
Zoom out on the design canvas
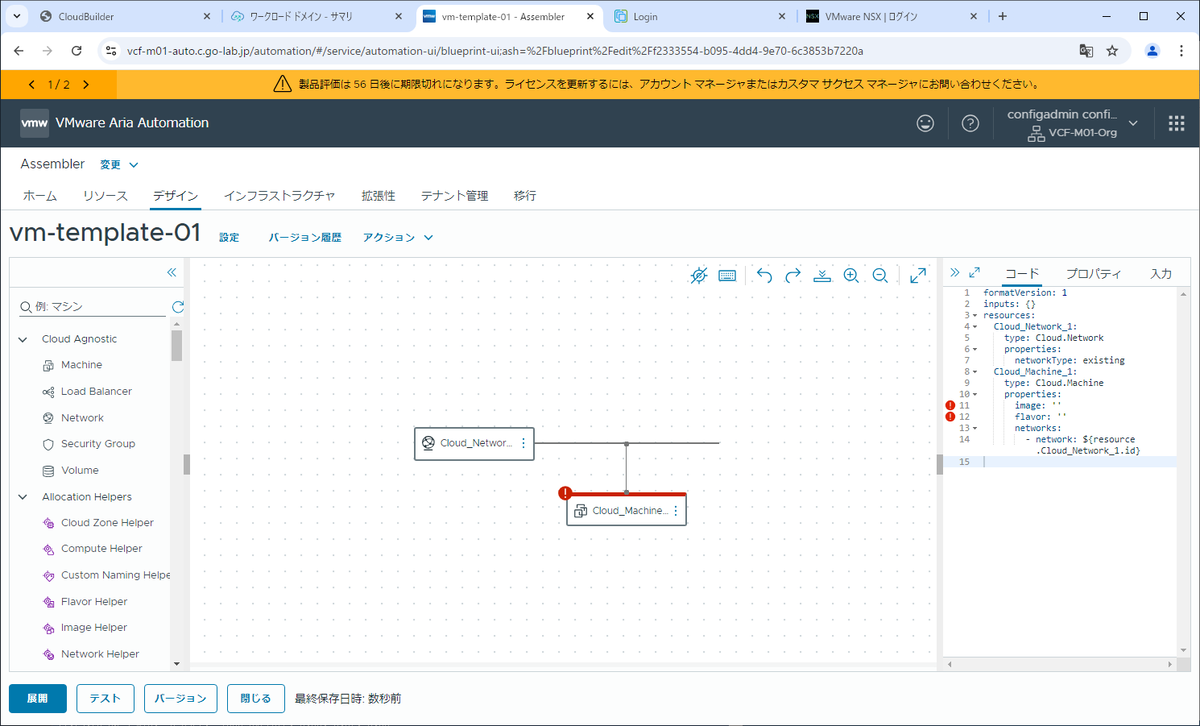[880, 275]
